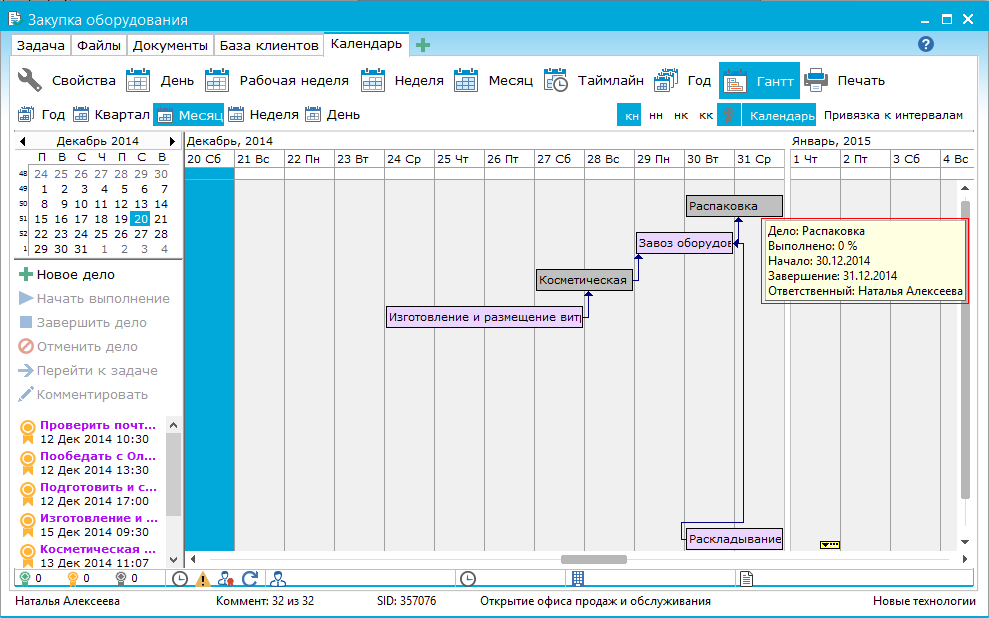Click Начать выполнение
989x618 pixels.
(95, 298)
